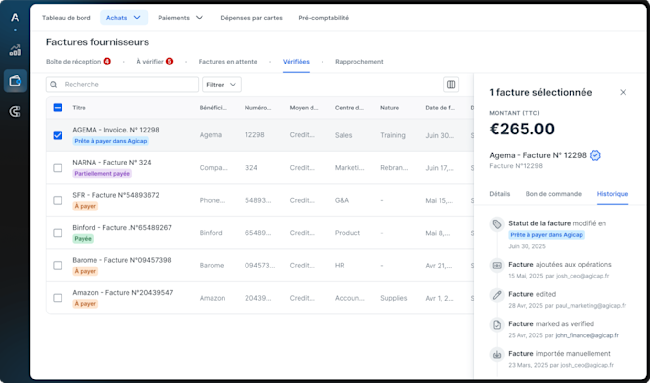Image resolution: width=650 pixels, height=383 pixels.
Task: Click the 'À payer' tag on Amazon row
Action: (85, 304)
